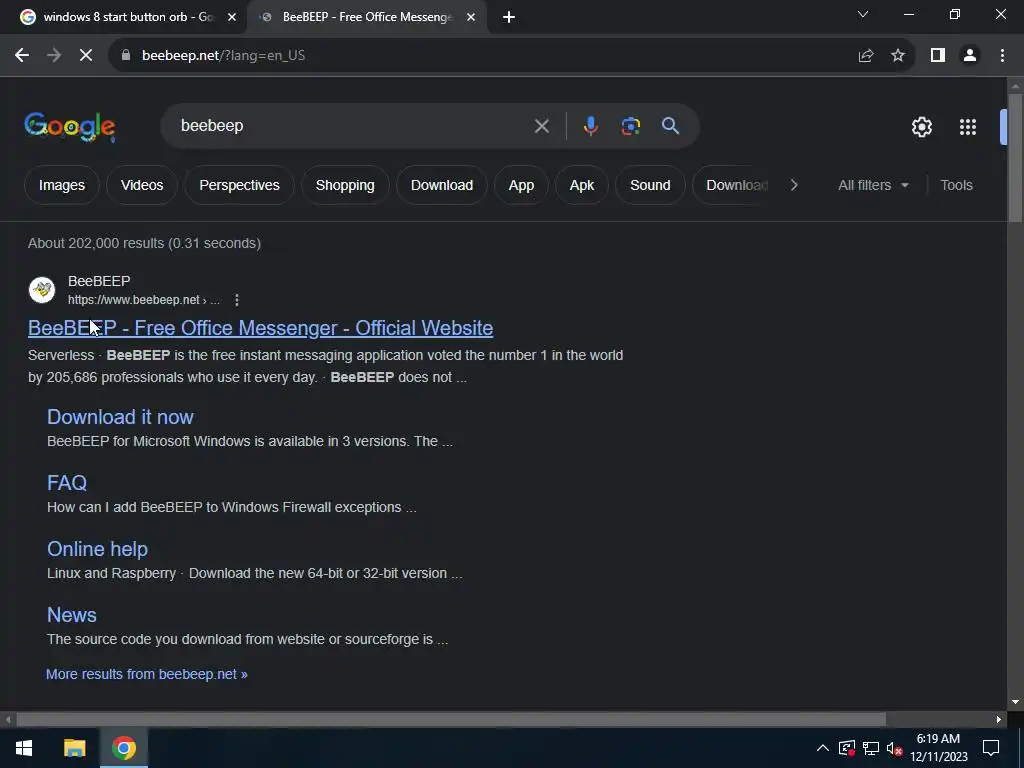1024x768 pixels.
Task: Submit search with magnifier icon
Action: pos(670,125)
